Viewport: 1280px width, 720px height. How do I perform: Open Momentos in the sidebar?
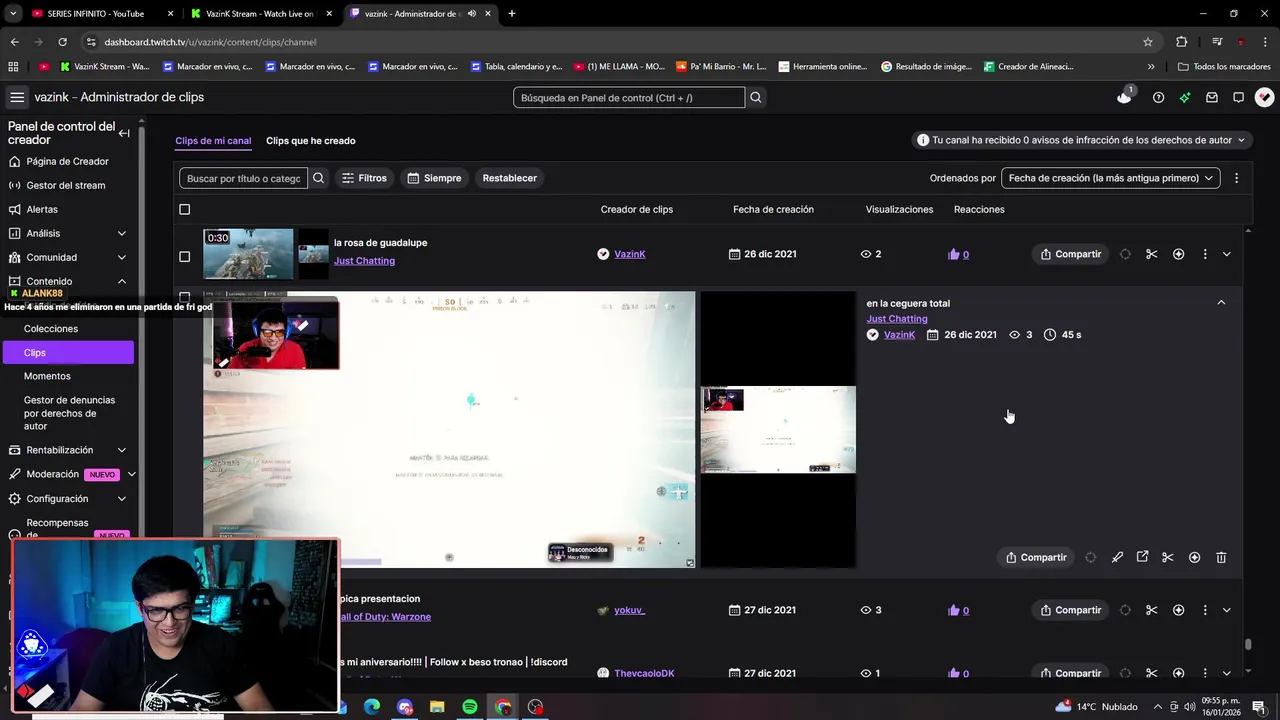click(47, 376)
